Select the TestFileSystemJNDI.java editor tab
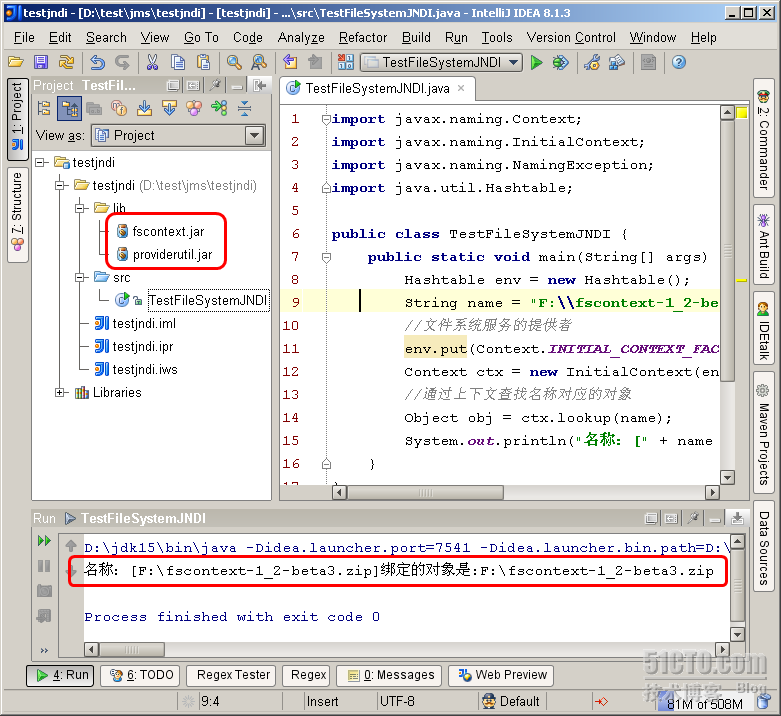 pyautogui.click(x=378, y=89)
